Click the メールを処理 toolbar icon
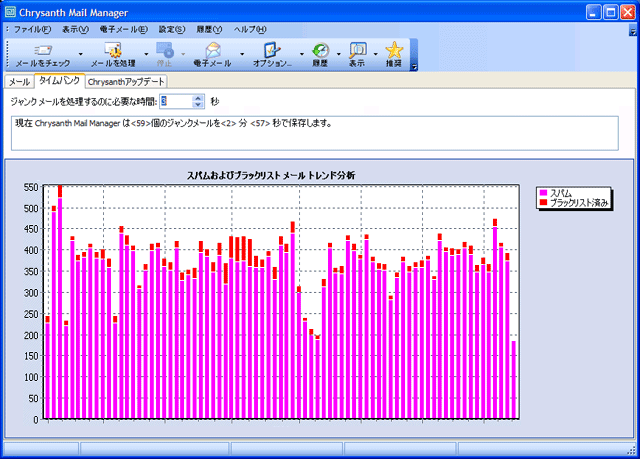The height and width of the screenshot is (459, 640). (x=113, y=50)
